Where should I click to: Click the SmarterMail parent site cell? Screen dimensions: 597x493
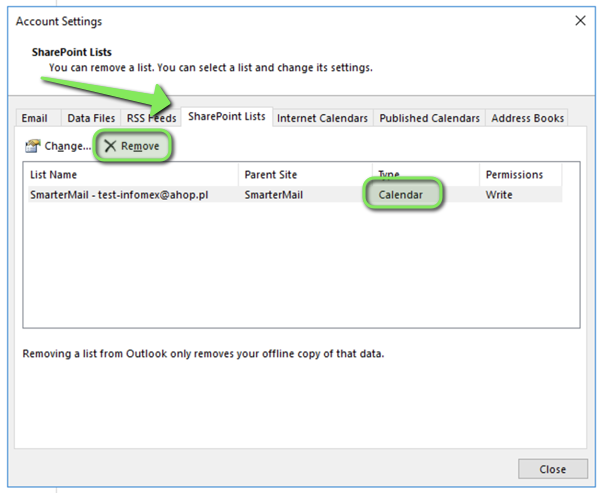coord(274,195)
